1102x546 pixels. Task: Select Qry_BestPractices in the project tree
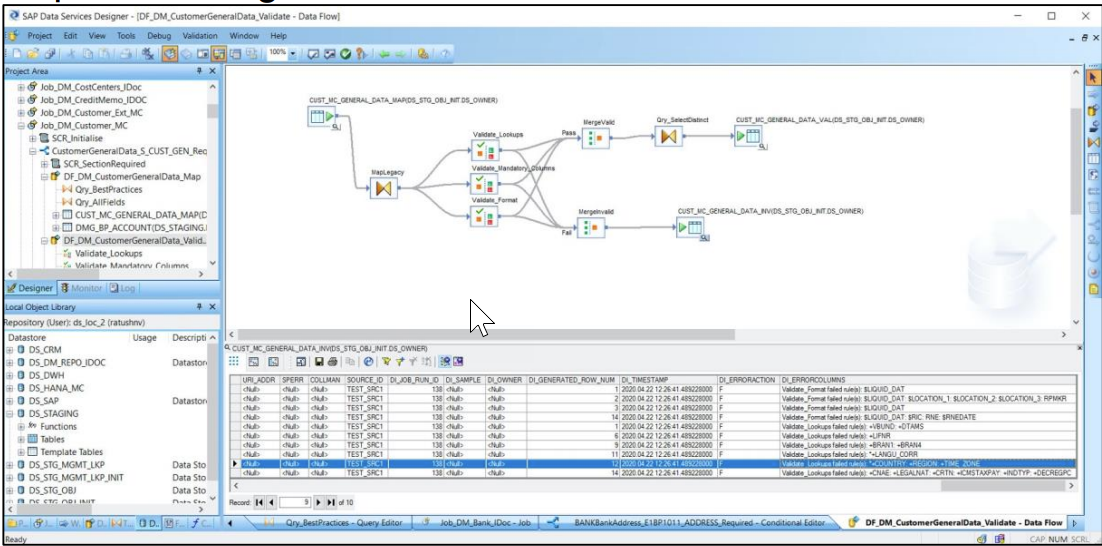click(x=108, y=189)
